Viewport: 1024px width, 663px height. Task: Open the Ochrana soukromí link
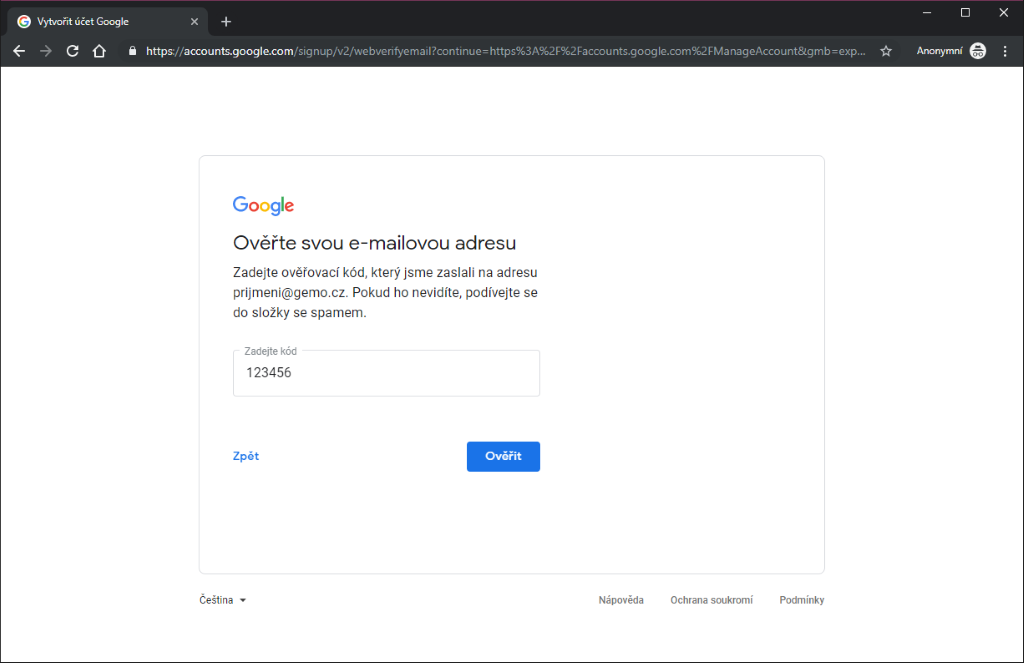click(x=711, y=600)
